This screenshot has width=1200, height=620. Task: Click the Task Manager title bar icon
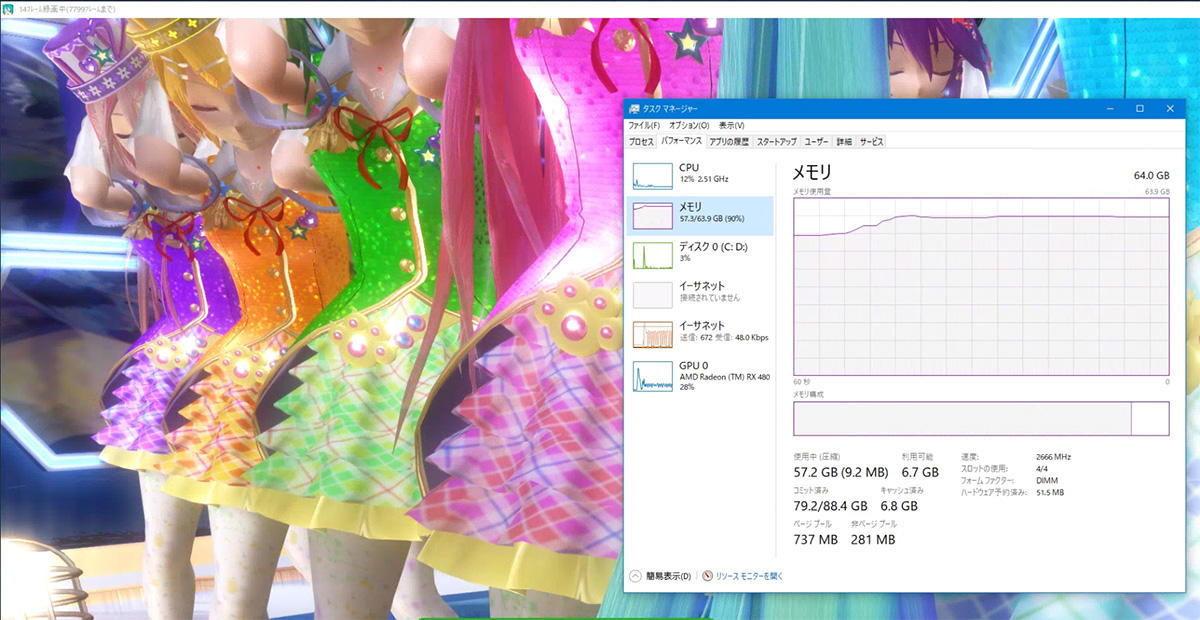click(634, 108)
